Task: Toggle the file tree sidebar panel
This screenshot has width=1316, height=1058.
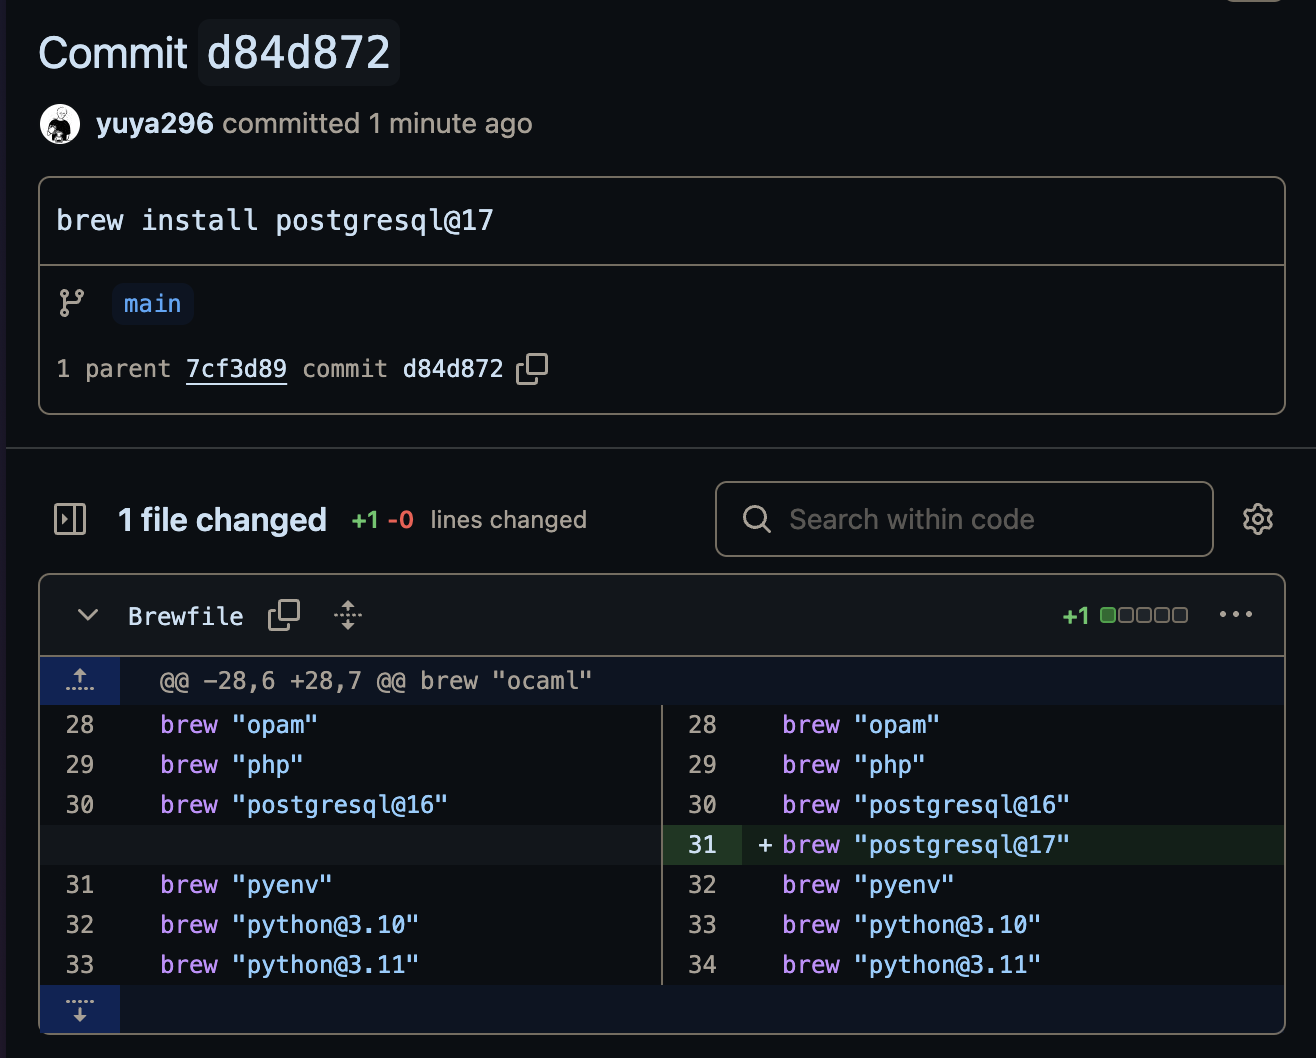Action: pyautogui.click(x=70, y=519)
